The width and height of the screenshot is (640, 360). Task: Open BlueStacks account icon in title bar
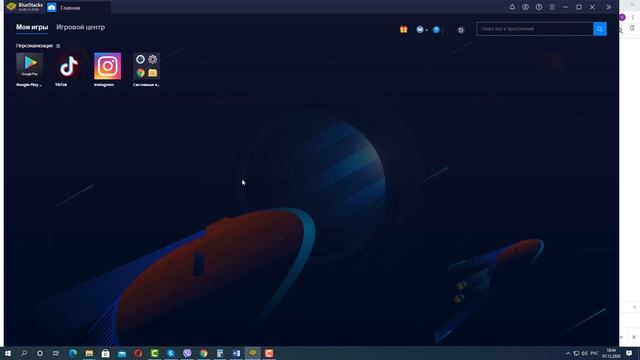pos(525,7)
